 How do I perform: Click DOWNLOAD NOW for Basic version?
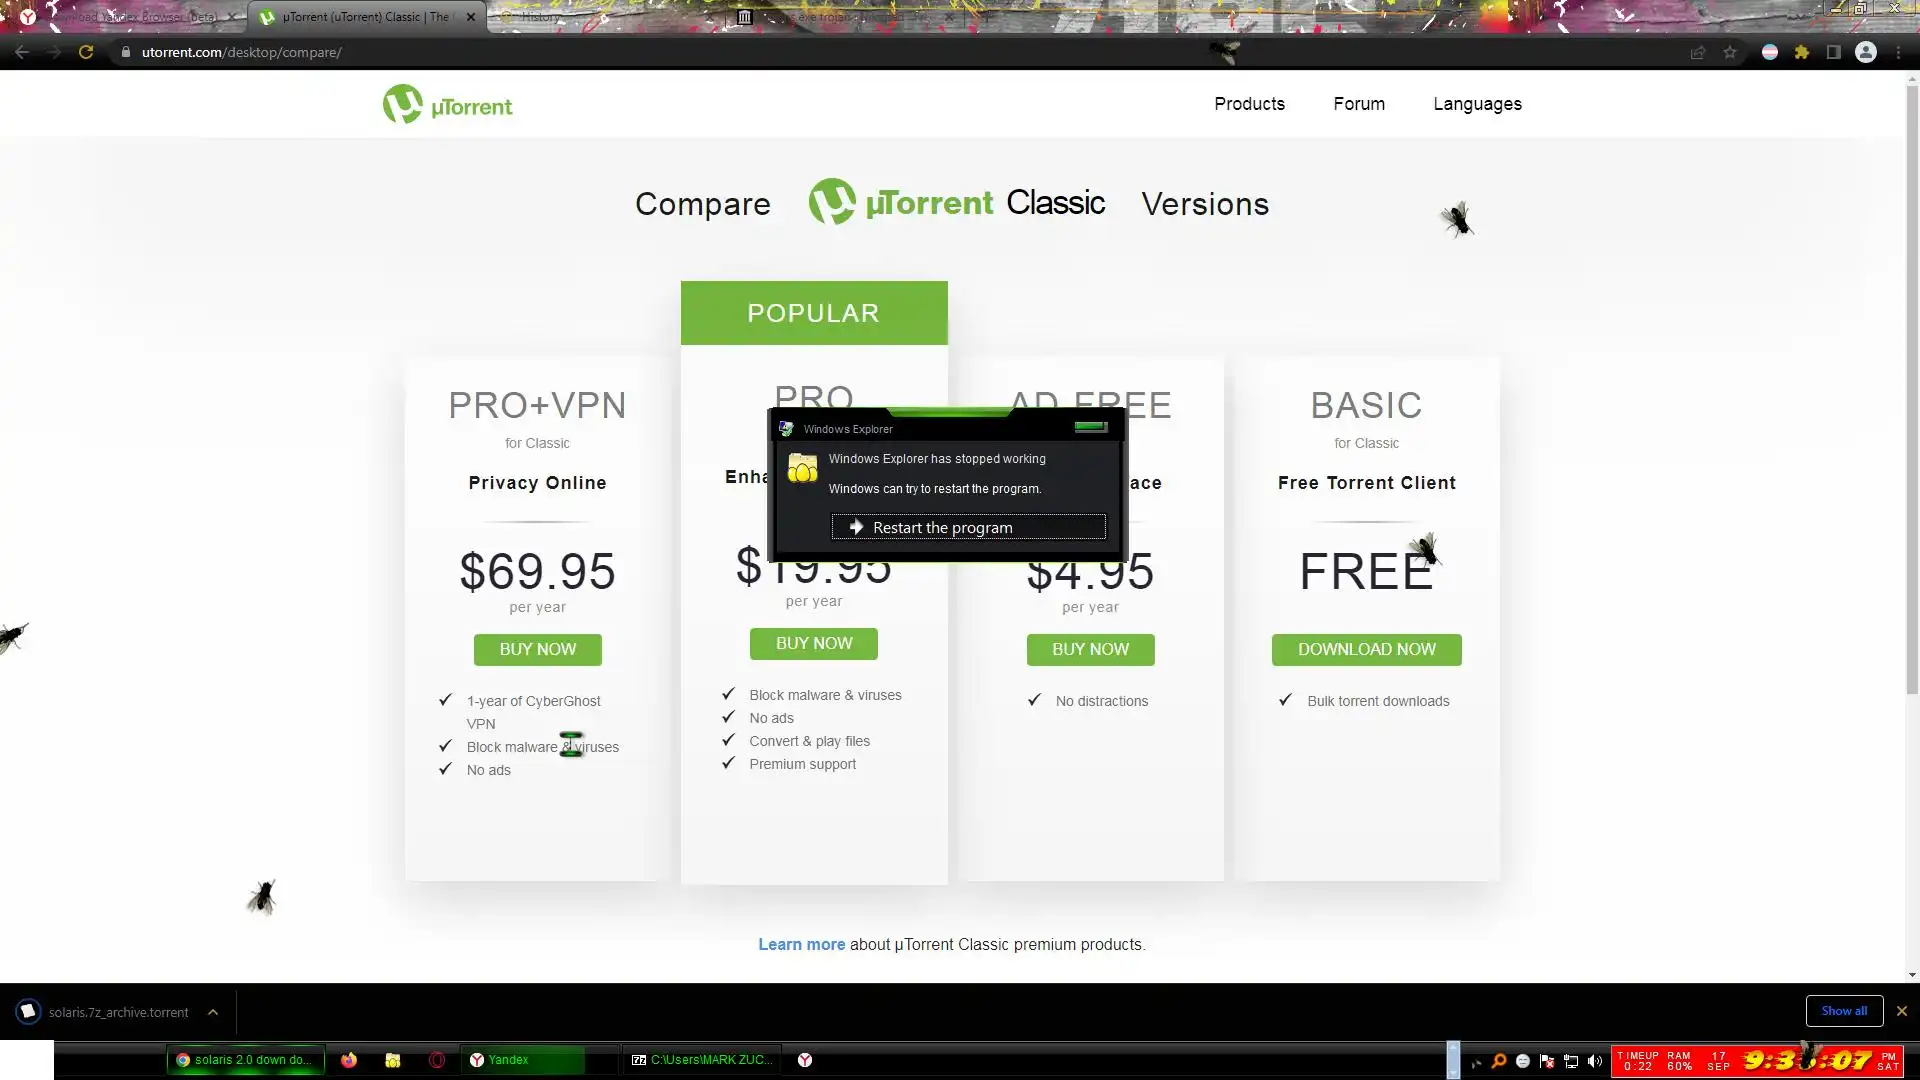pyautogui.click(x=1366, y=649)
